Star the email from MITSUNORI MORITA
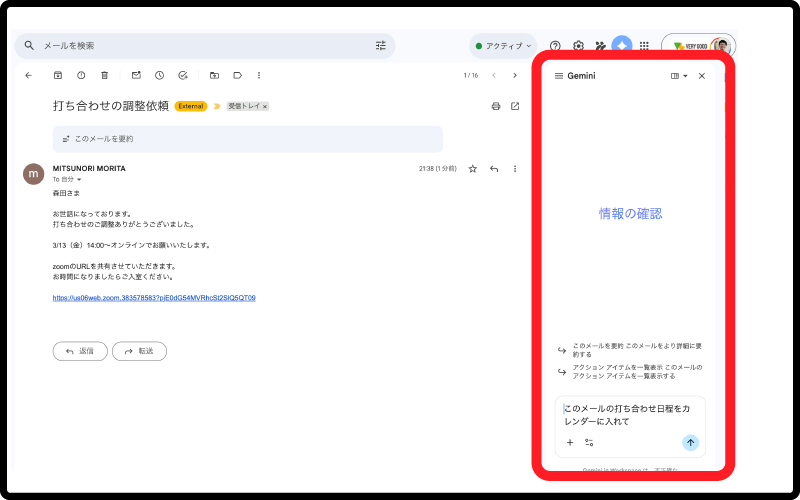This screenshot has height=500, width=800. coord(473,169)
